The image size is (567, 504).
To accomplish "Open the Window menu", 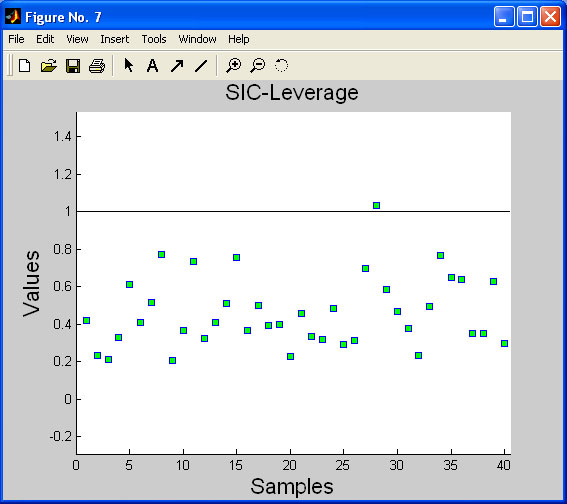I will point(197,39).
